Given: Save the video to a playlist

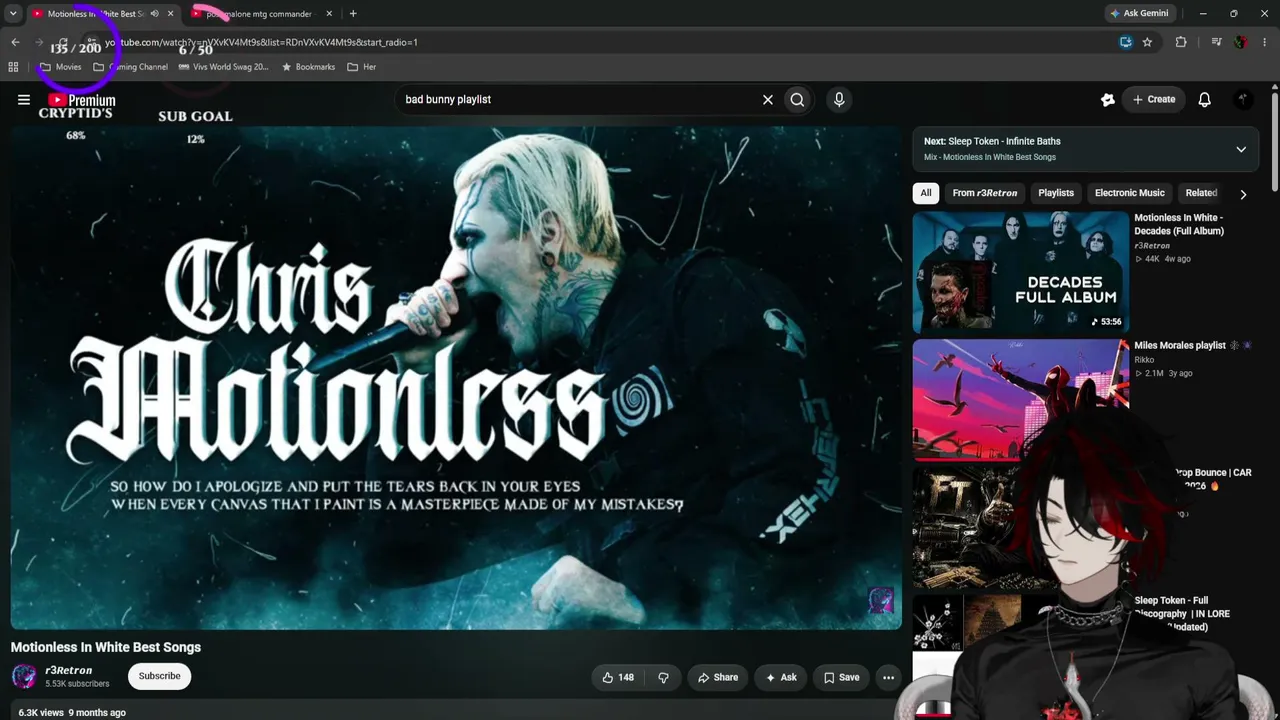Looking at the screenshot, I should click(841, 677).
